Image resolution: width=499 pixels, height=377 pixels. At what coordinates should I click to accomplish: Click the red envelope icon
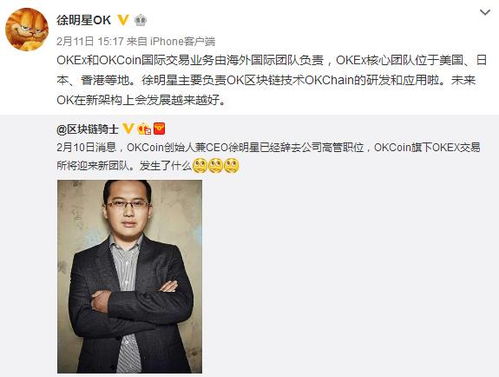159,129
